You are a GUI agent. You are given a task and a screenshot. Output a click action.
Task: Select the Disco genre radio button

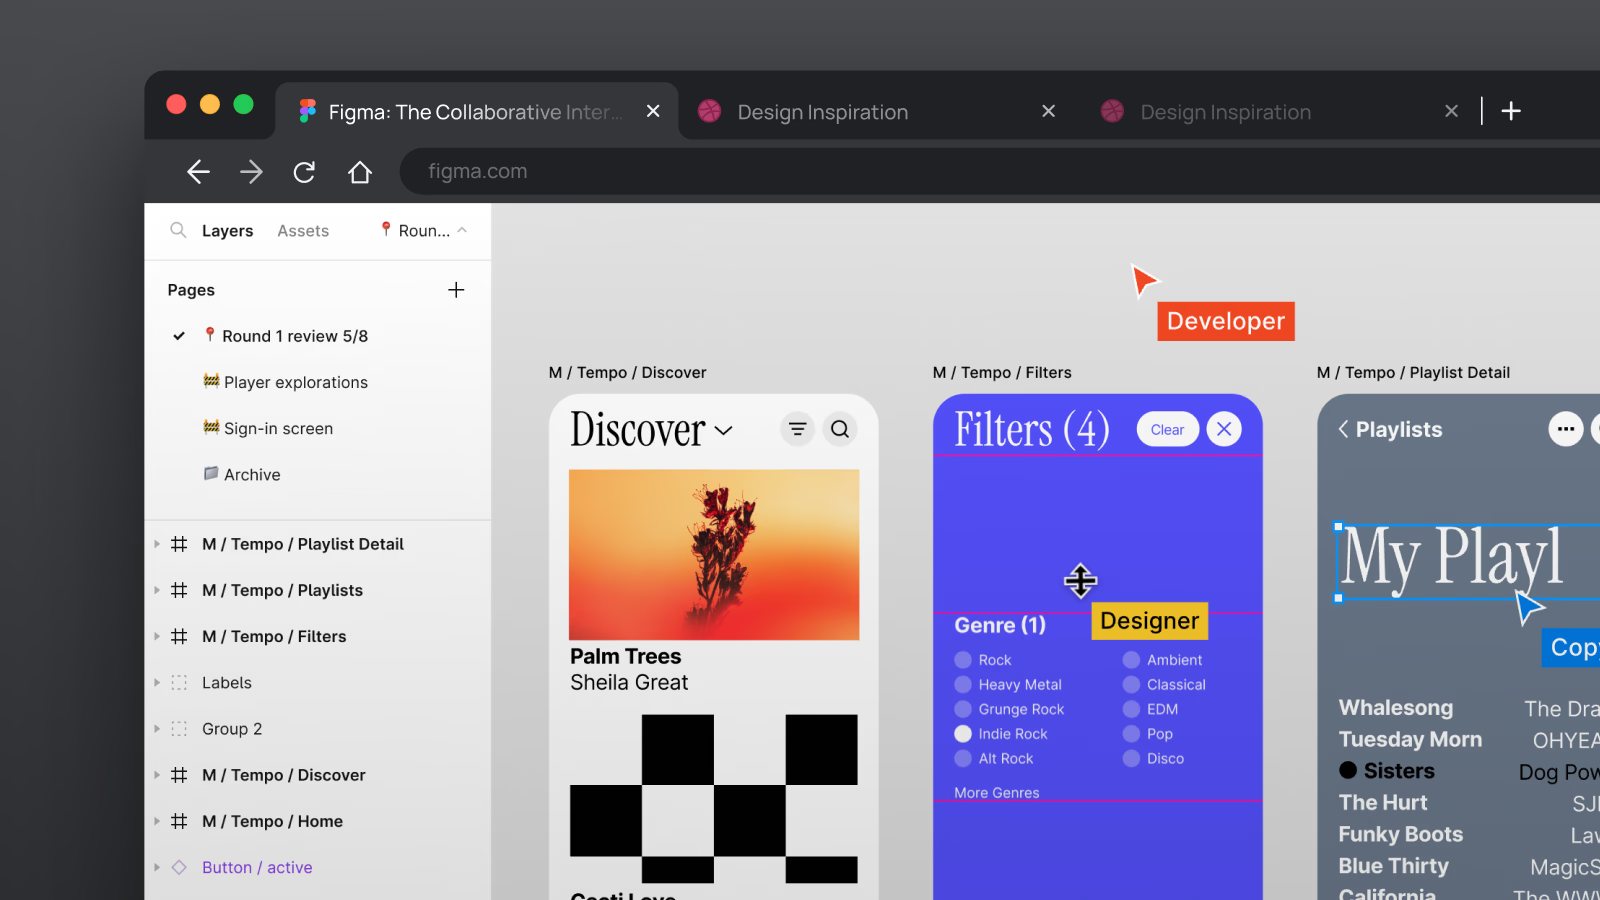tap(1131, 759)
